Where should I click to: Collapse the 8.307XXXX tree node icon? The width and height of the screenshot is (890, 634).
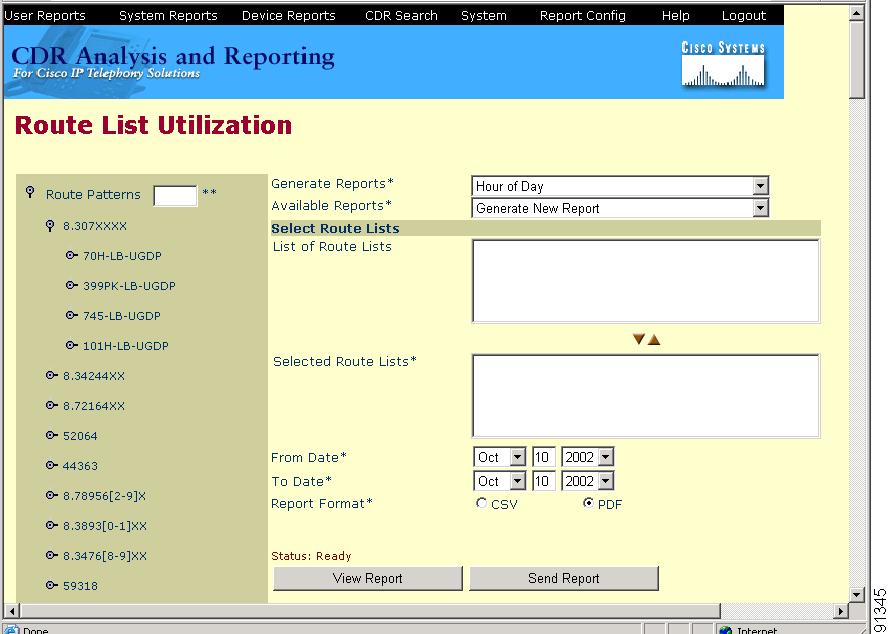click(x=50, y=226)
